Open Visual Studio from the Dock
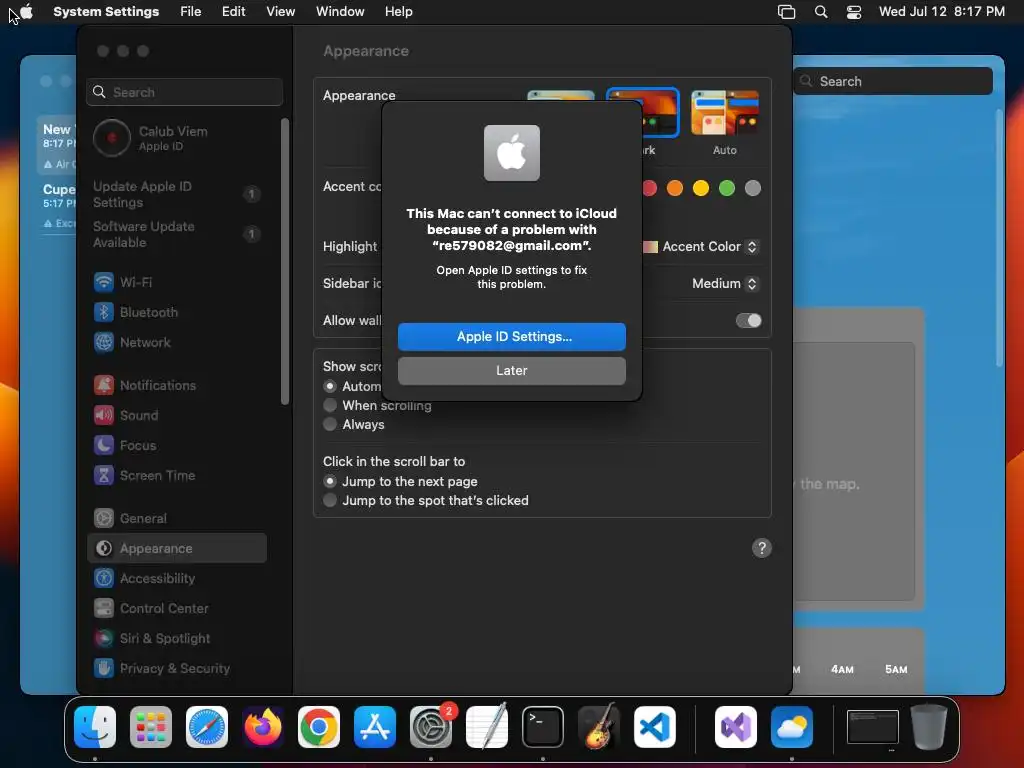 click(x=735, y=726)
